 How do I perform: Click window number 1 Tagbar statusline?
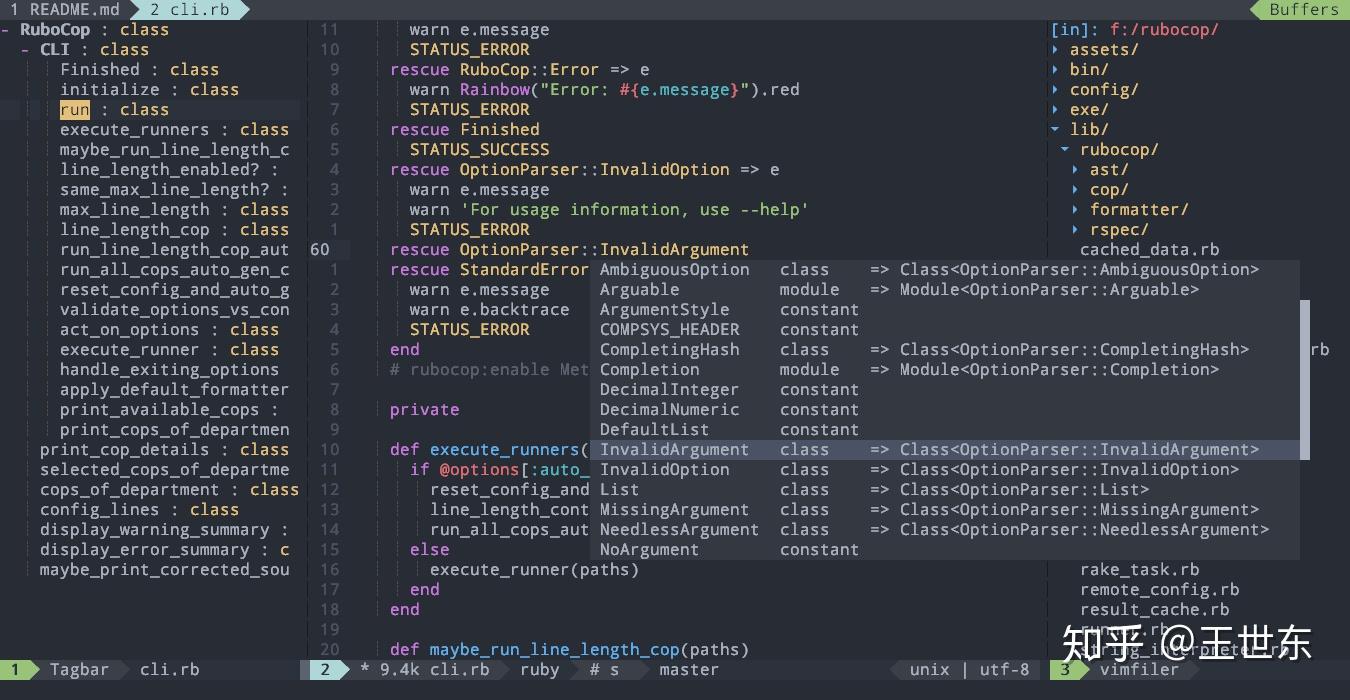[x=15, y=670]
